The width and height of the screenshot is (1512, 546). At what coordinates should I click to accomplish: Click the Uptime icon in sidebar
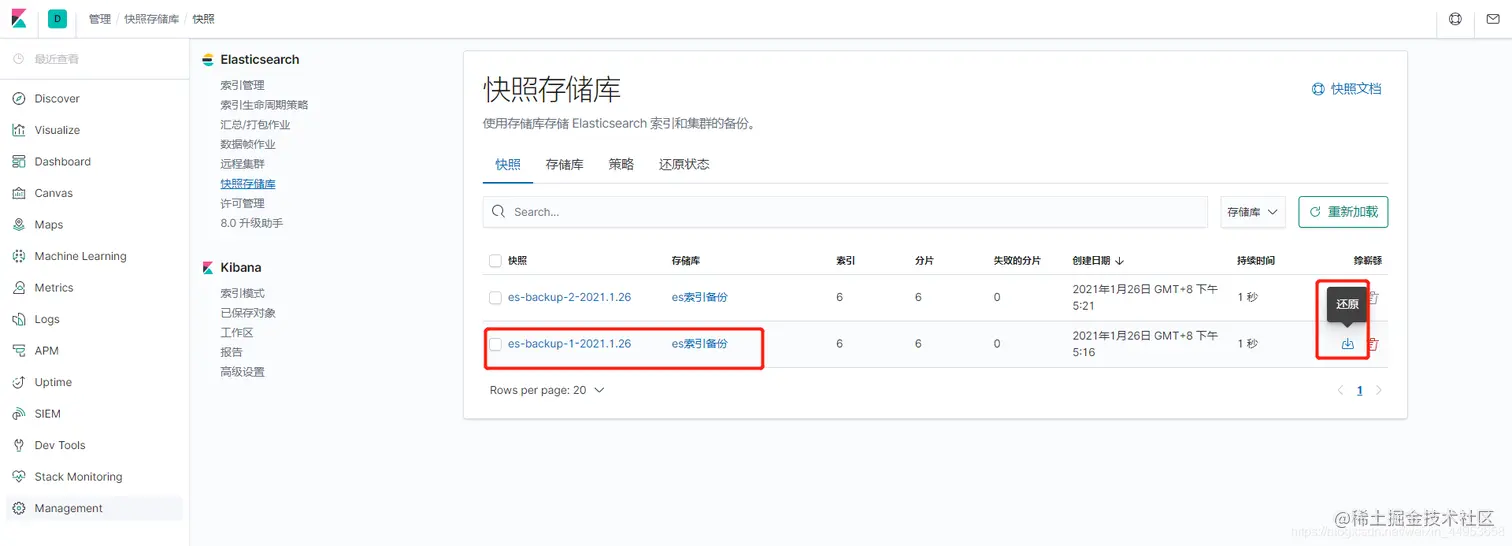(x=18, y=382)
